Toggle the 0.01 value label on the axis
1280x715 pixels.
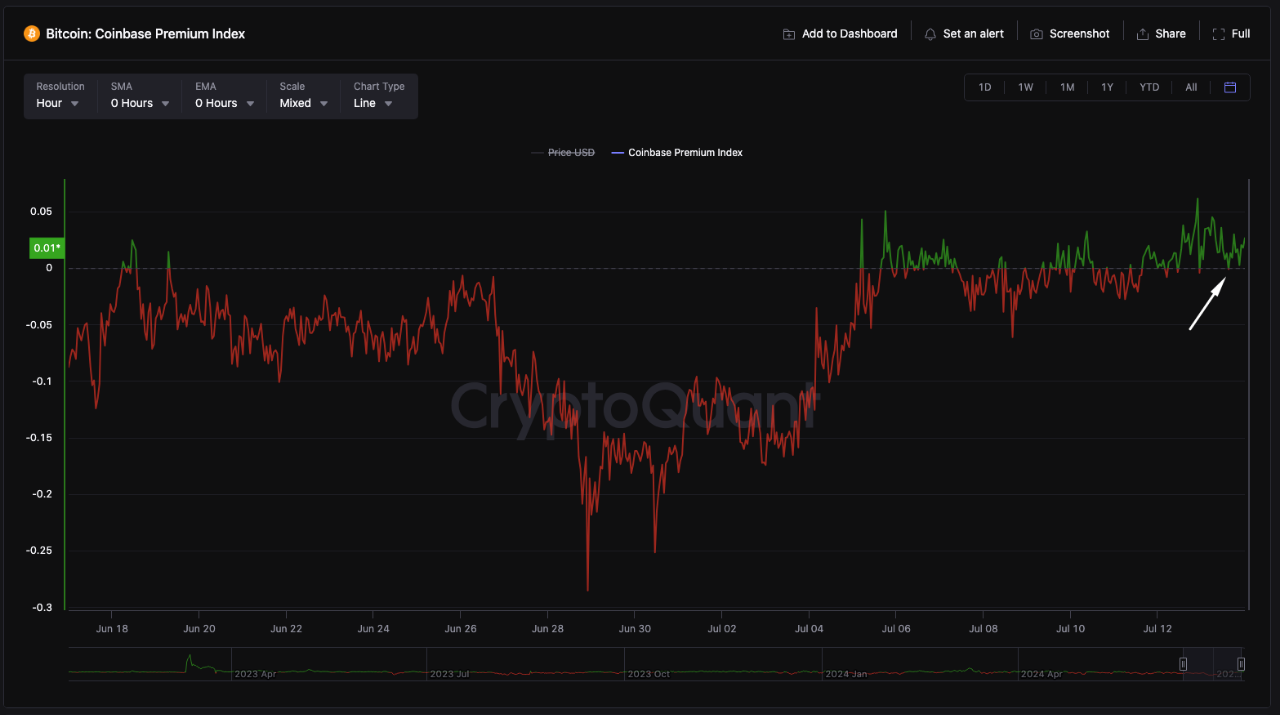[x=46, y=247]
